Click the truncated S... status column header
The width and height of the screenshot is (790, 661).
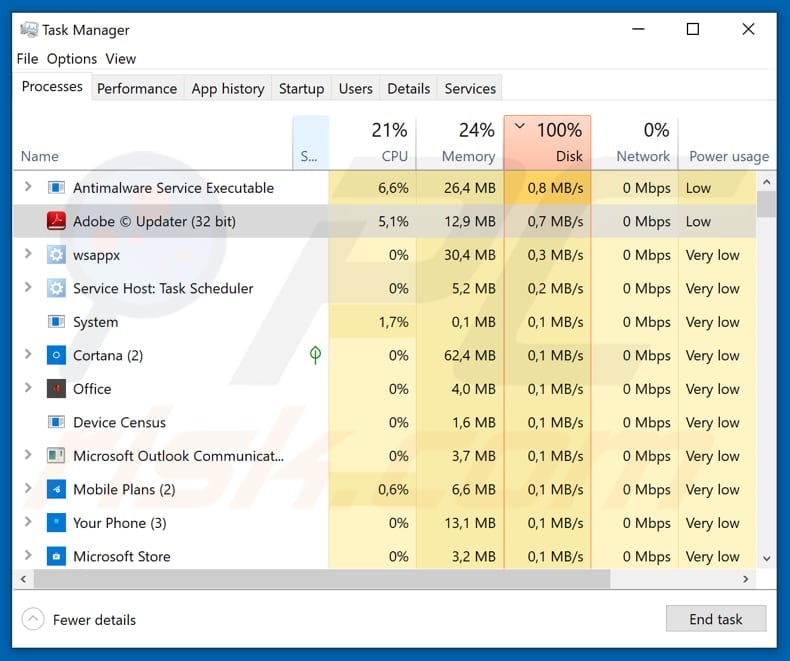pyautogui.click(x=310, y=143)
